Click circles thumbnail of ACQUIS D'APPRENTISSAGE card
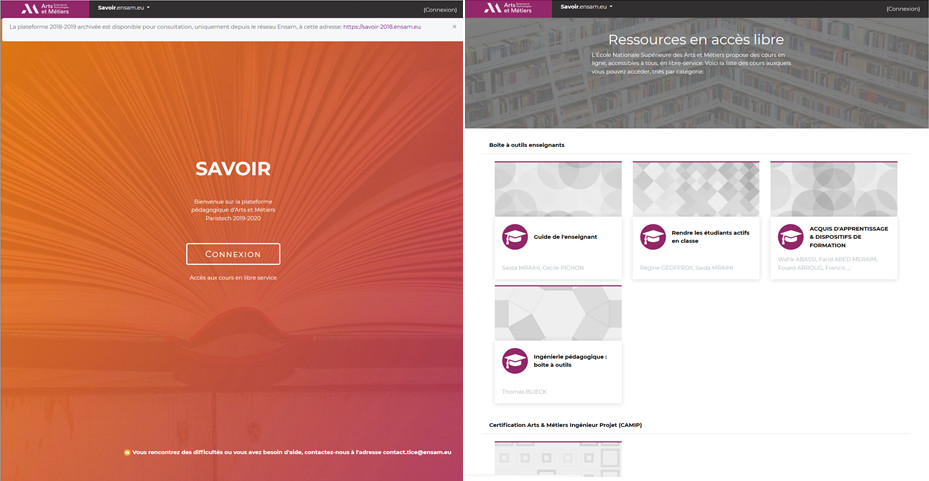The width and height of the screenshot is (929, 481). tap(834, 190)
